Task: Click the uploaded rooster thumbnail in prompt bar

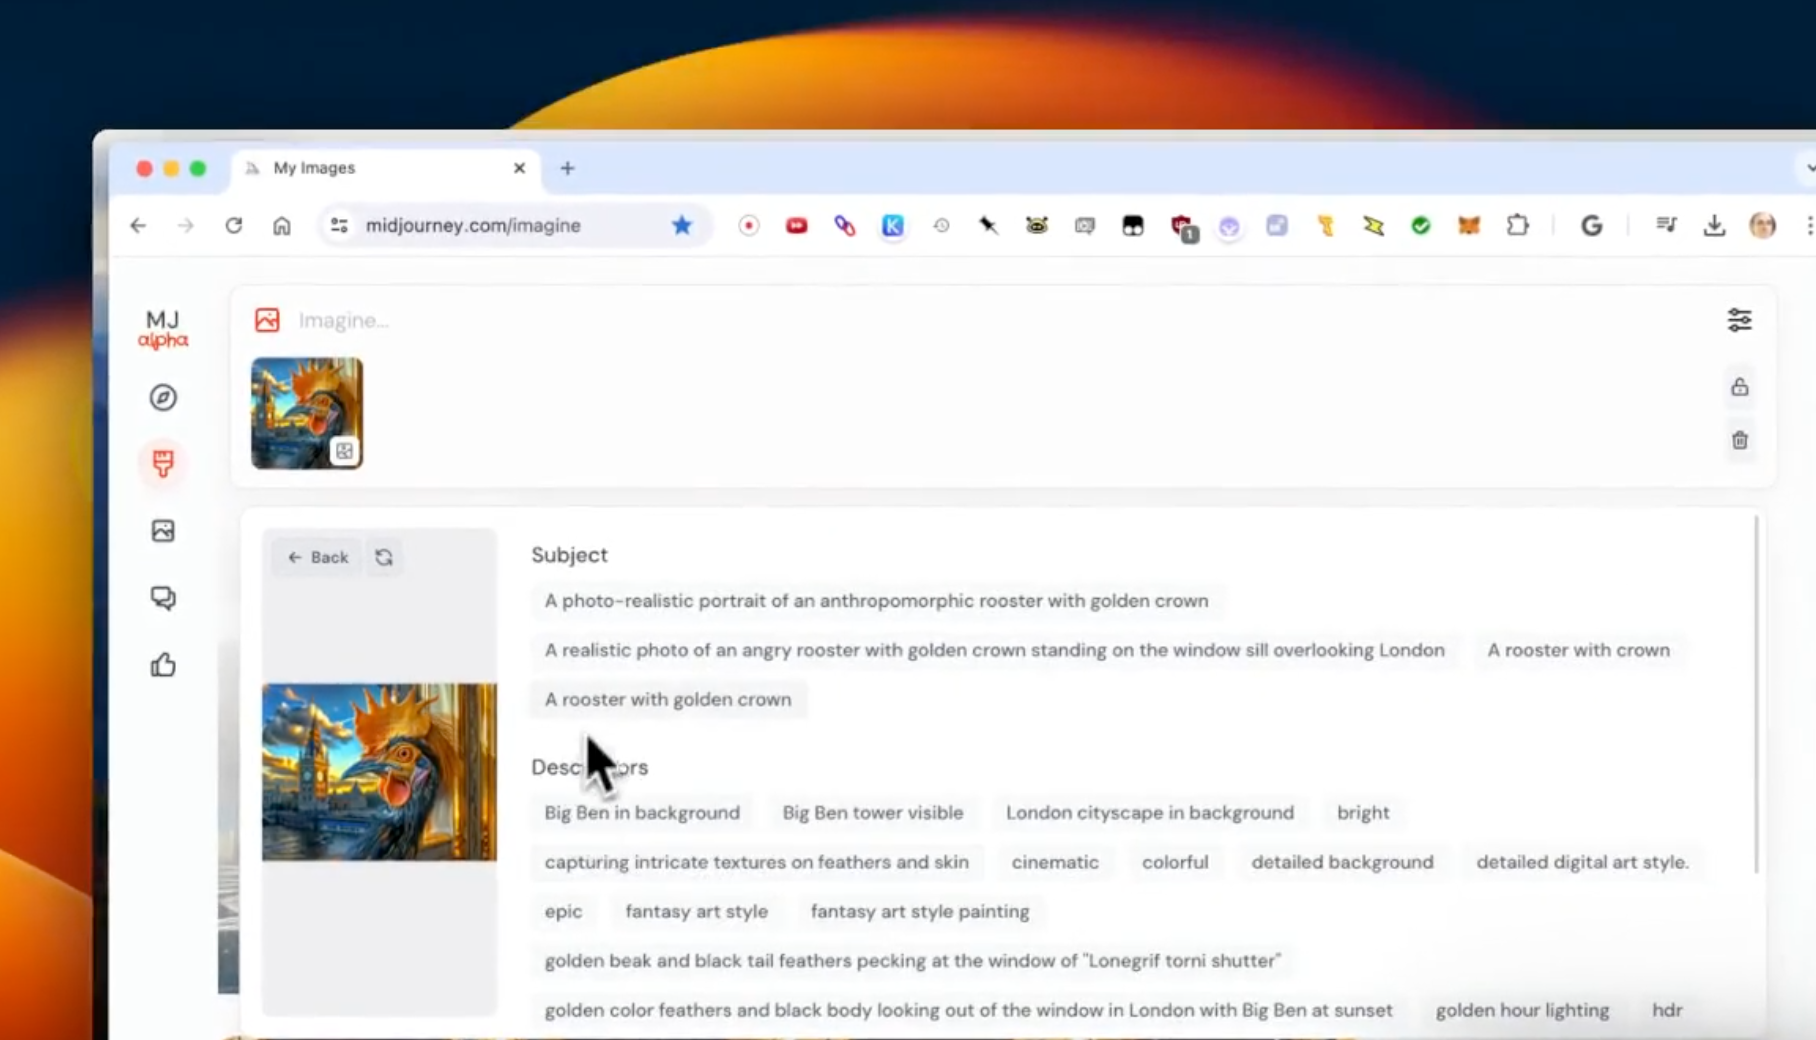Action: (x=307, y=413)
